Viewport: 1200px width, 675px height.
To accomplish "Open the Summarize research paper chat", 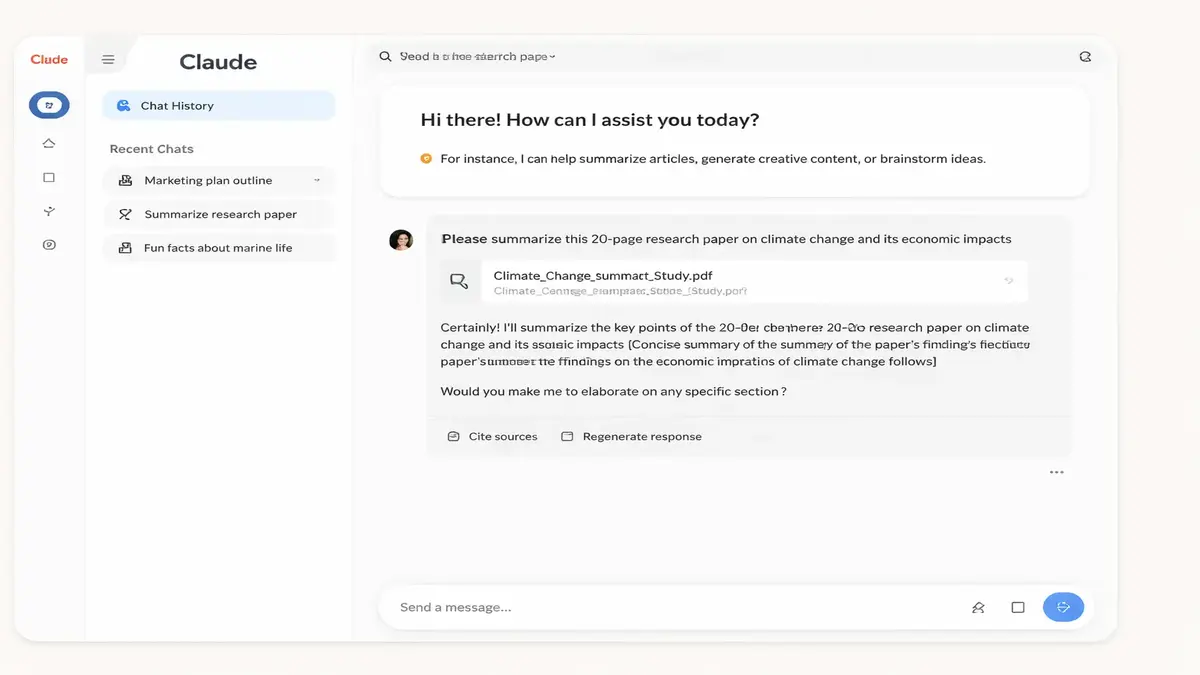I will coord(219,214).
